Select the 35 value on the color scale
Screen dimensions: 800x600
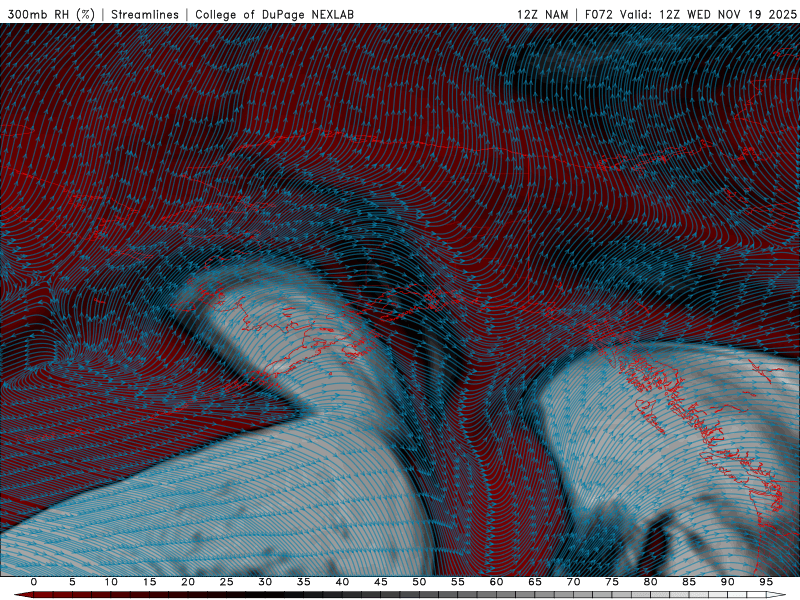click(304, 582)
